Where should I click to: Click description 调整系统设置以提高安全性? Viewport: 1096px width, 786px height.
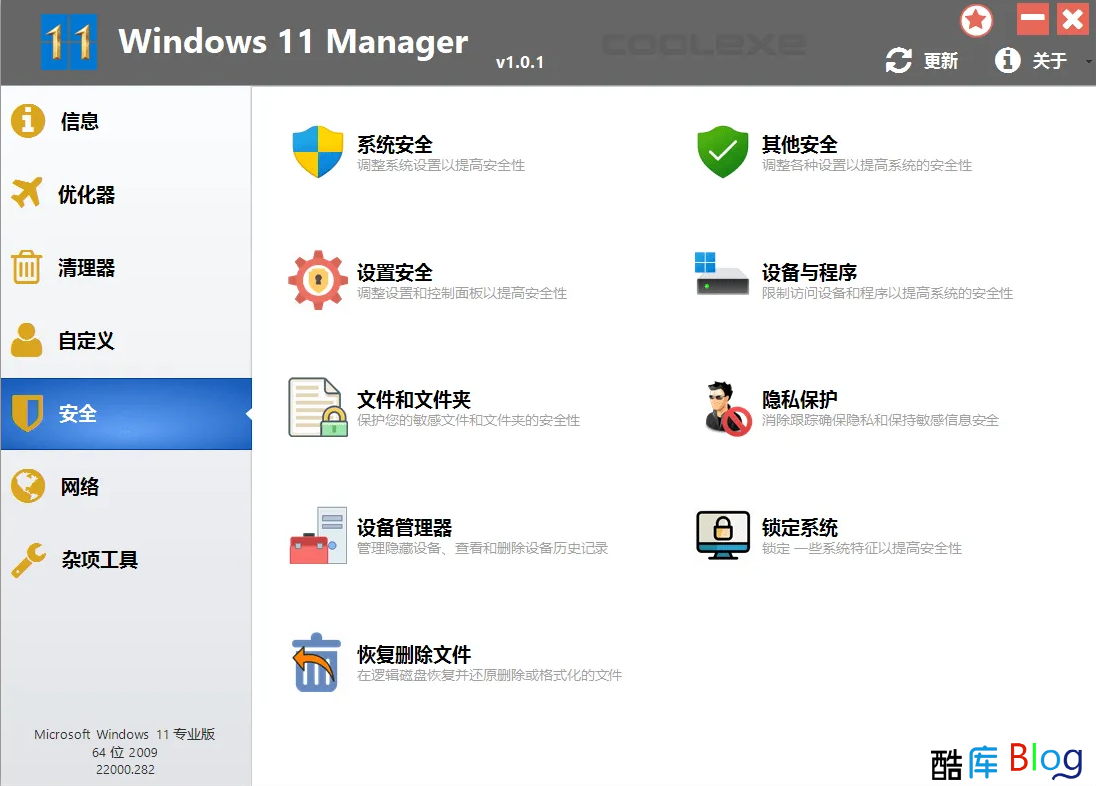point(441,165)
